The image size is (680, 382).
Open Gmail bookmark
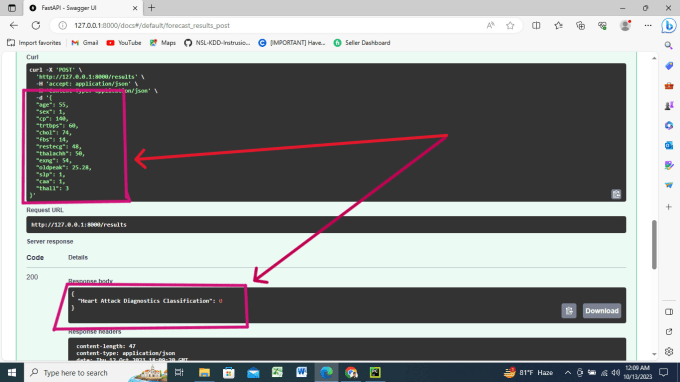(85, 42)
